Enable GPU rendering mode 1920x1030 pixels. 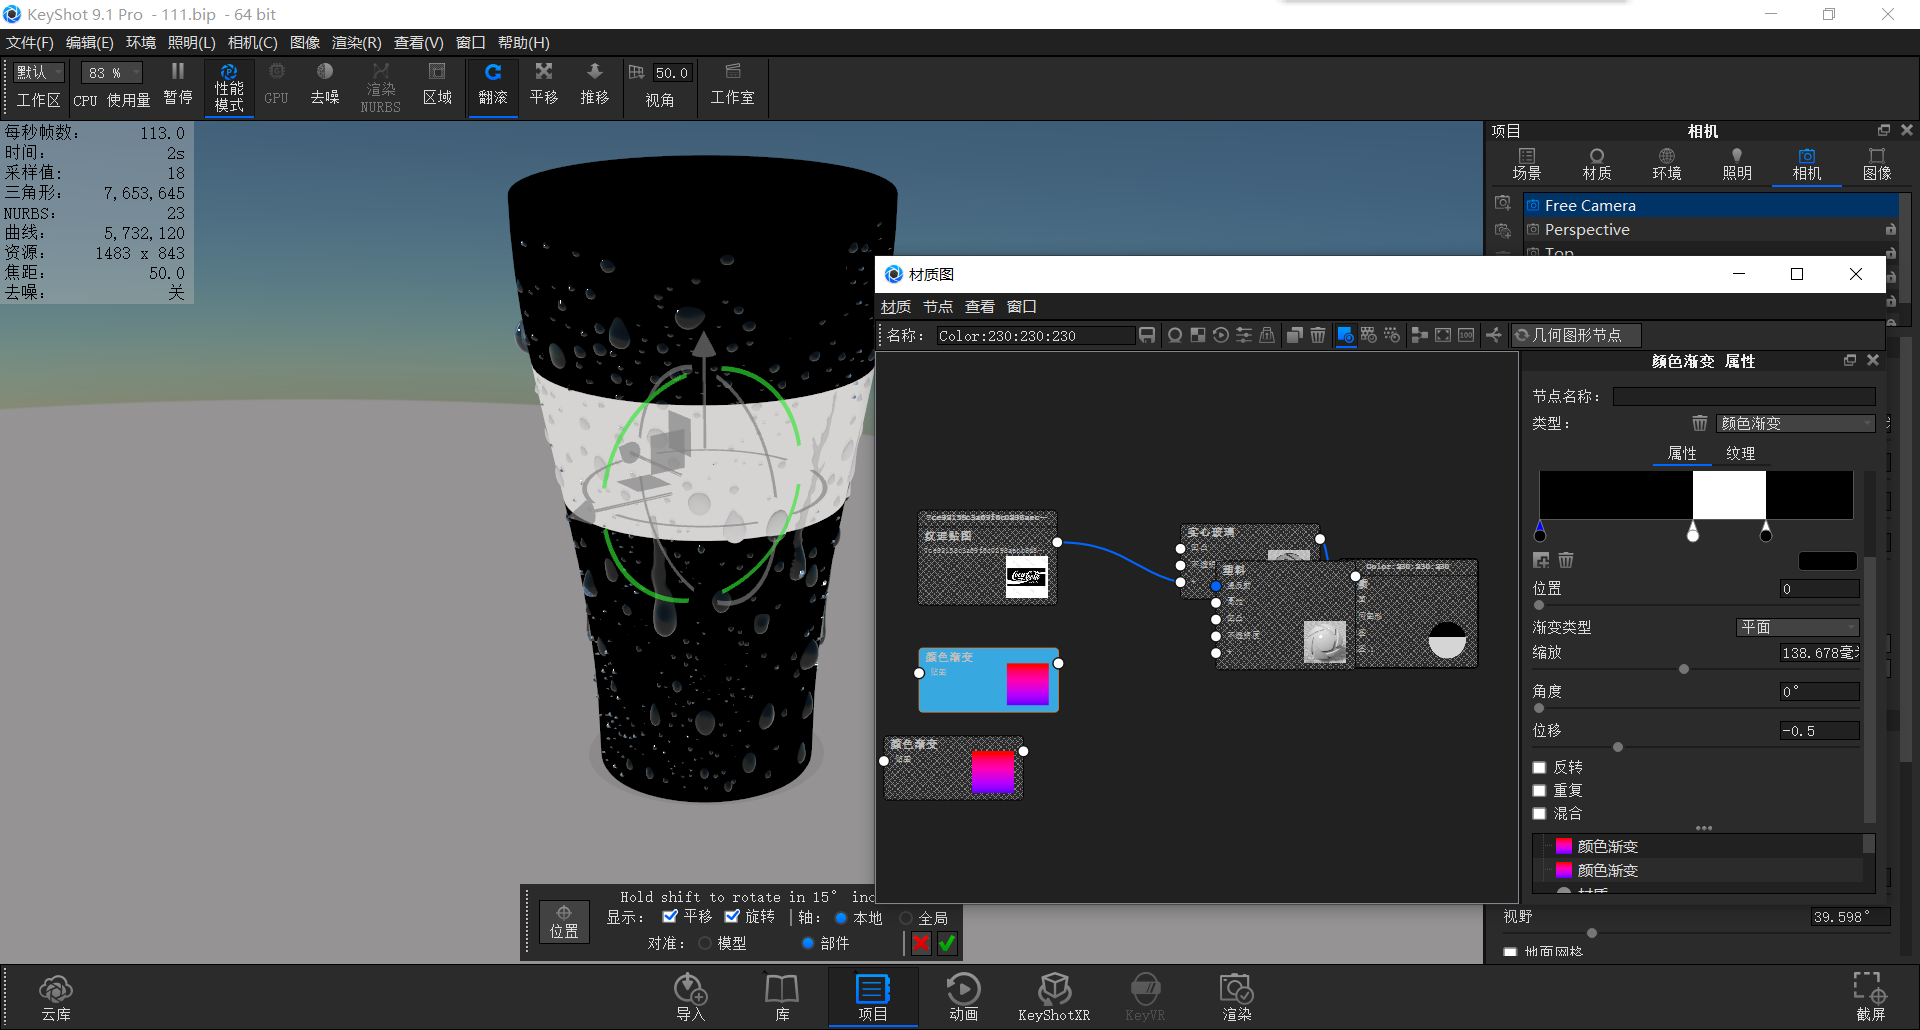275,87
